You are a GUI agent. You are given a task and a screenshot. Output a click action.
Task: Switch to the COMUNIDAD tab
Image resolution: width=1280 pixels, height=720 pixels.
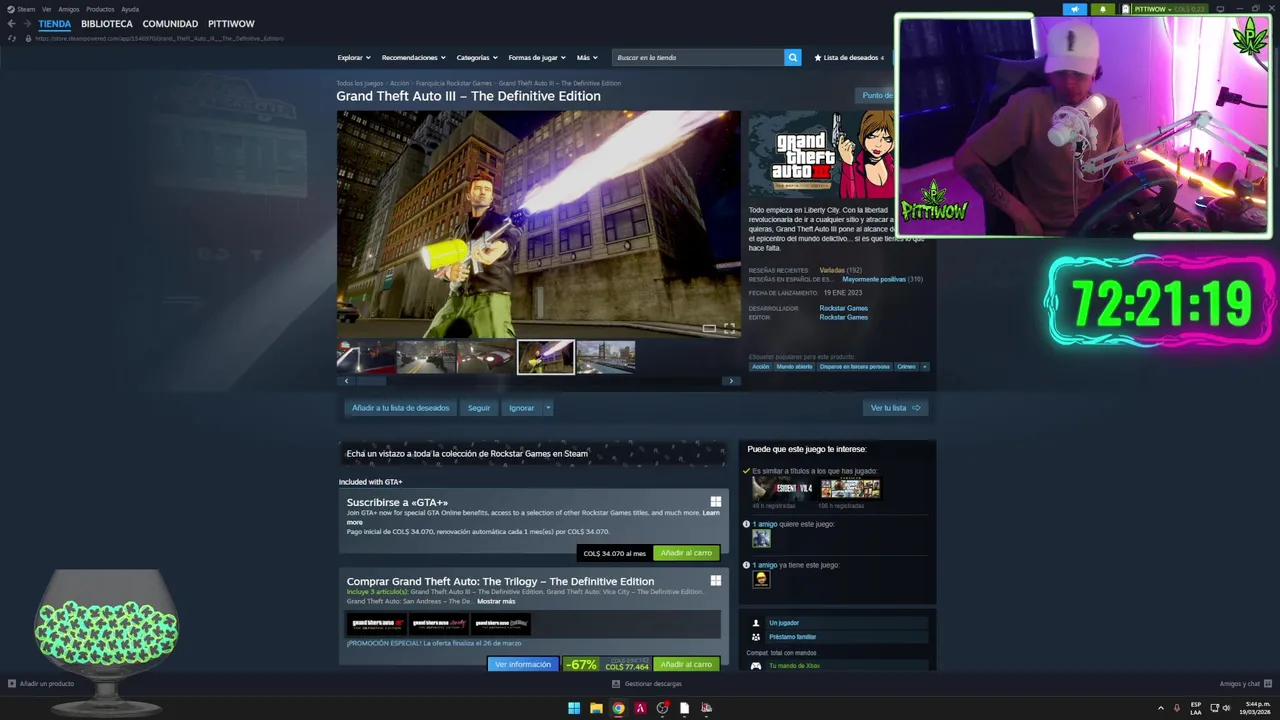point(170,24)
